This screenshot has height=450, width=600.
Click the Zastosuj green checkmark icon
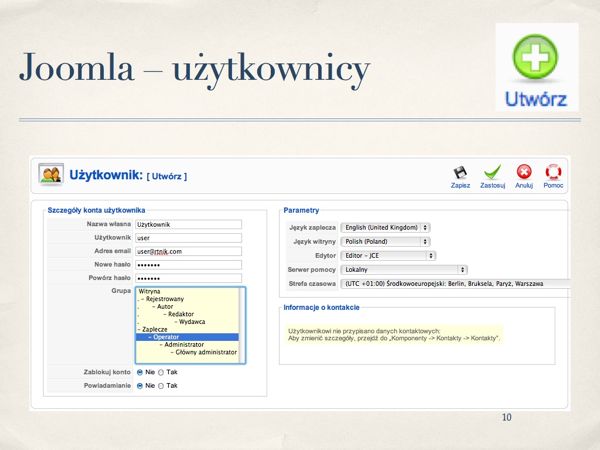coord(492,172)
